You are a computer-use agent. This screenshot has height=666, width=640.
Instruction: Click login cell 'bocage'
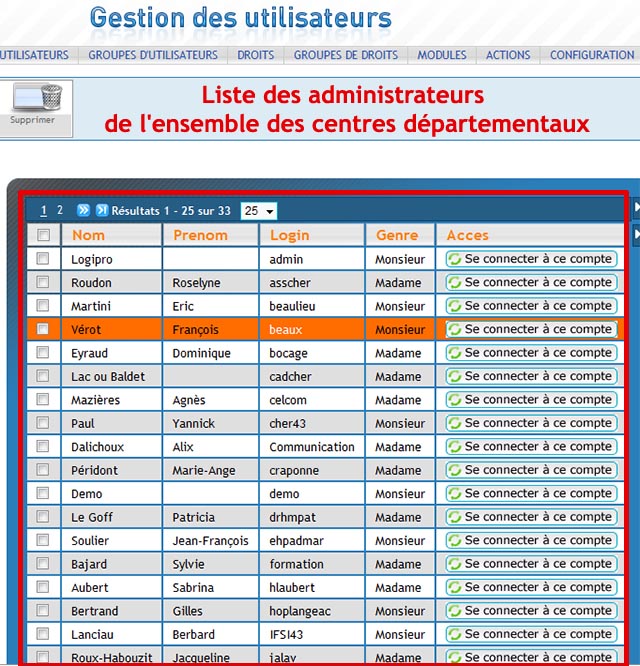(288, 354)
